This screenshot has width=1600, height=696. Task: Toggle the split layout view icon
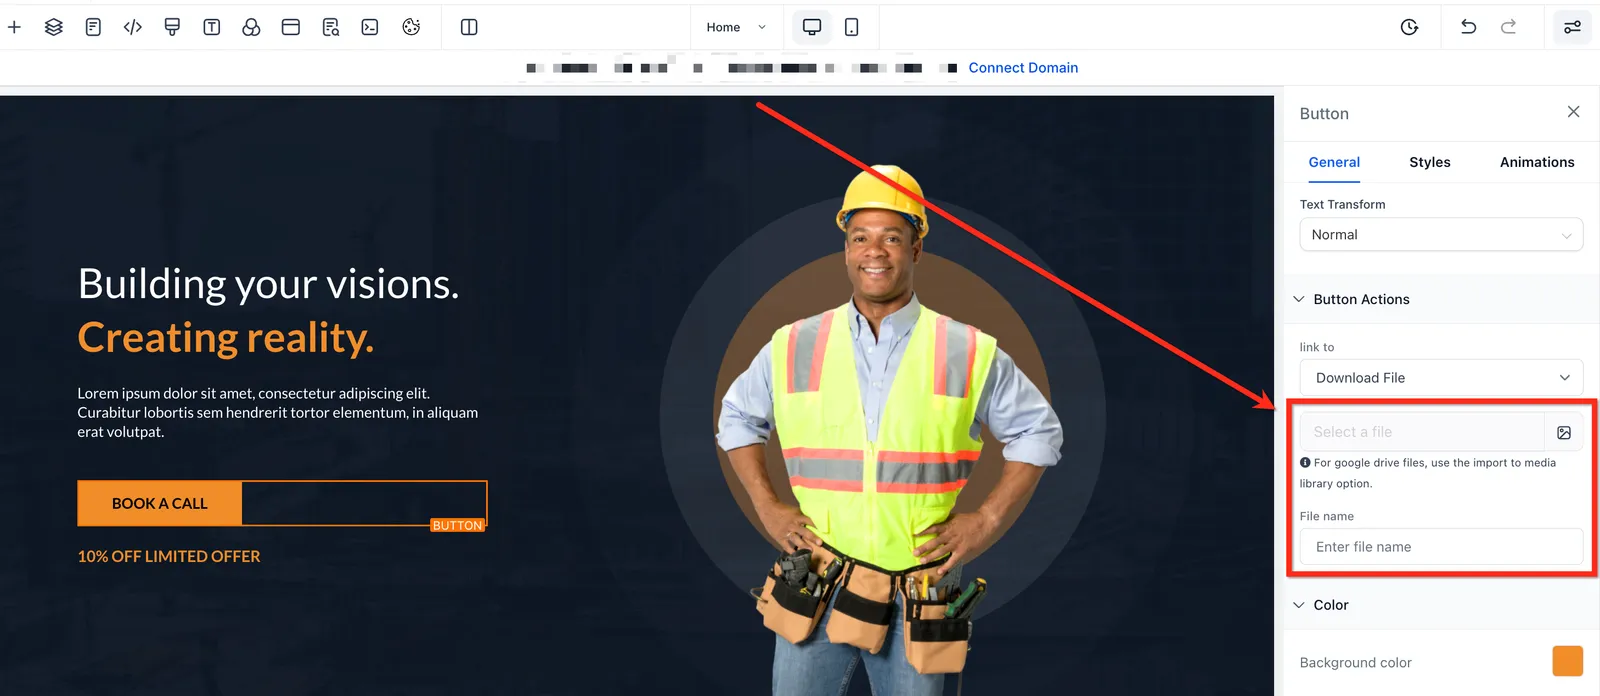469,27
